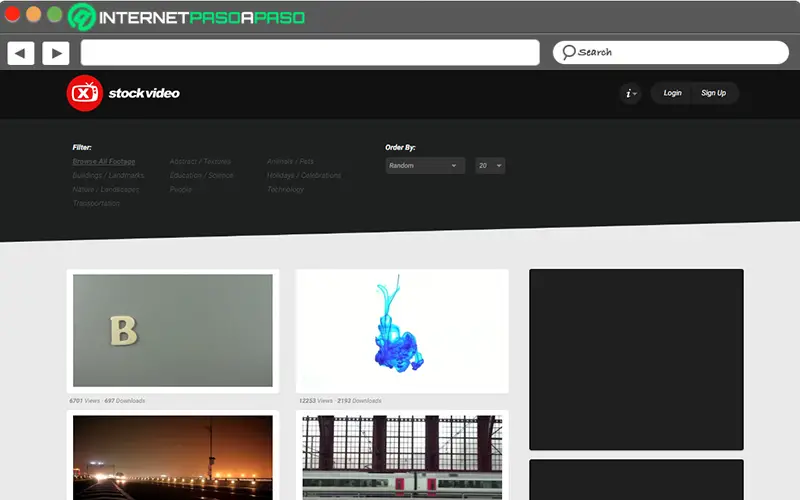Click the green maximize window button

[55, 14]
